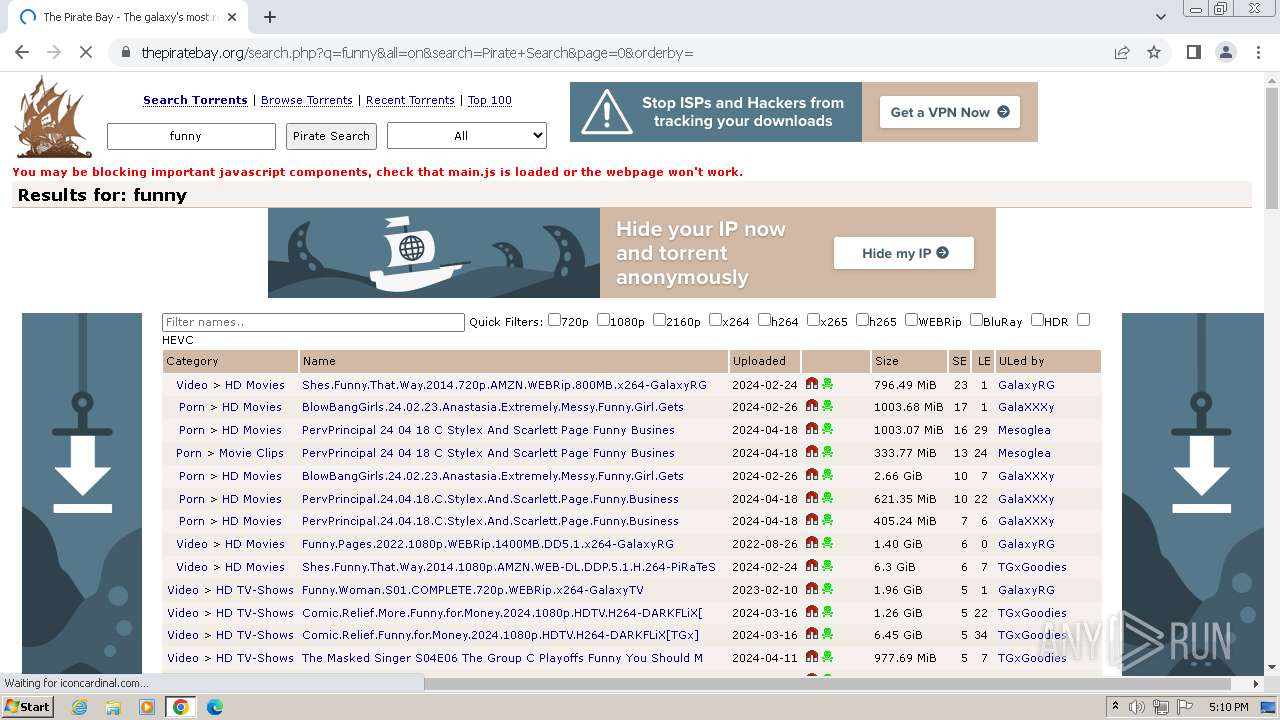Enable the 1080p quick filter
The image size is (1280, 720).
tap(603, 320)
